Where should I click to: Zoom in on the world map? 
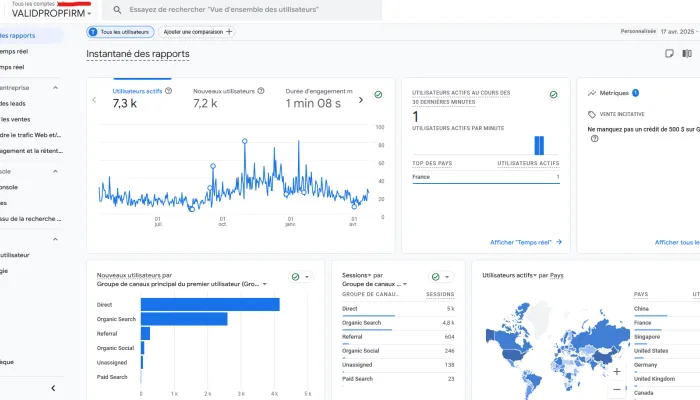click(x=617, y=371)
